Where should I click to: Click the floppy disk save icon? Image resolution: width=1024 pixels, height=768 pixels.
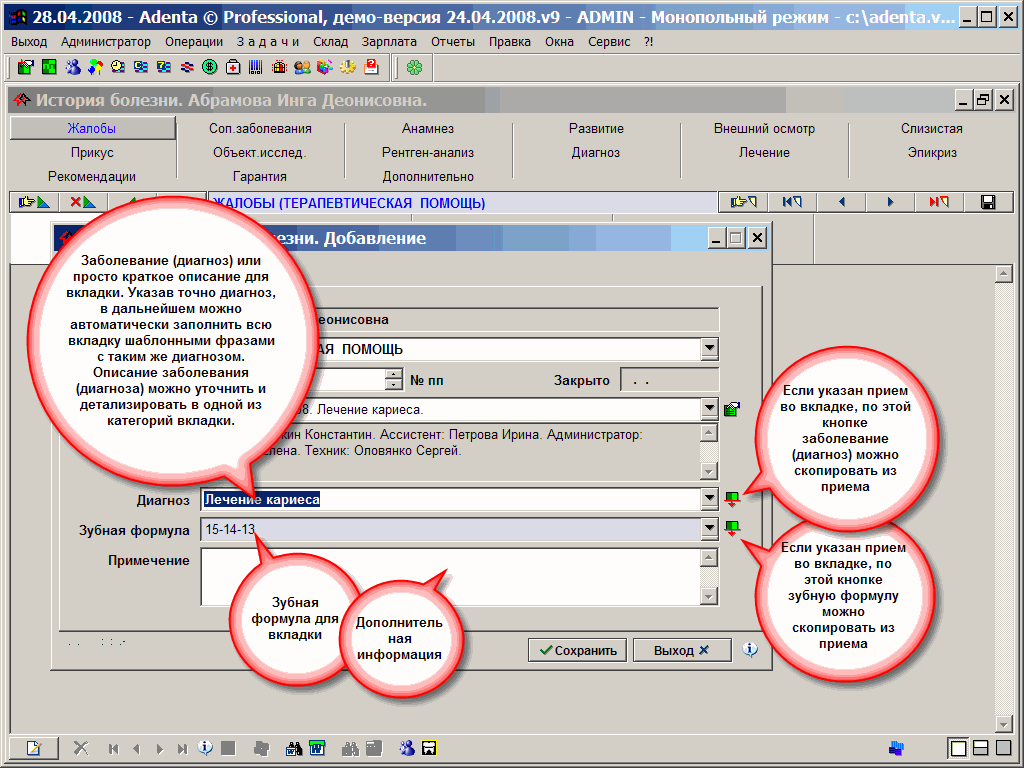point(988,202)
